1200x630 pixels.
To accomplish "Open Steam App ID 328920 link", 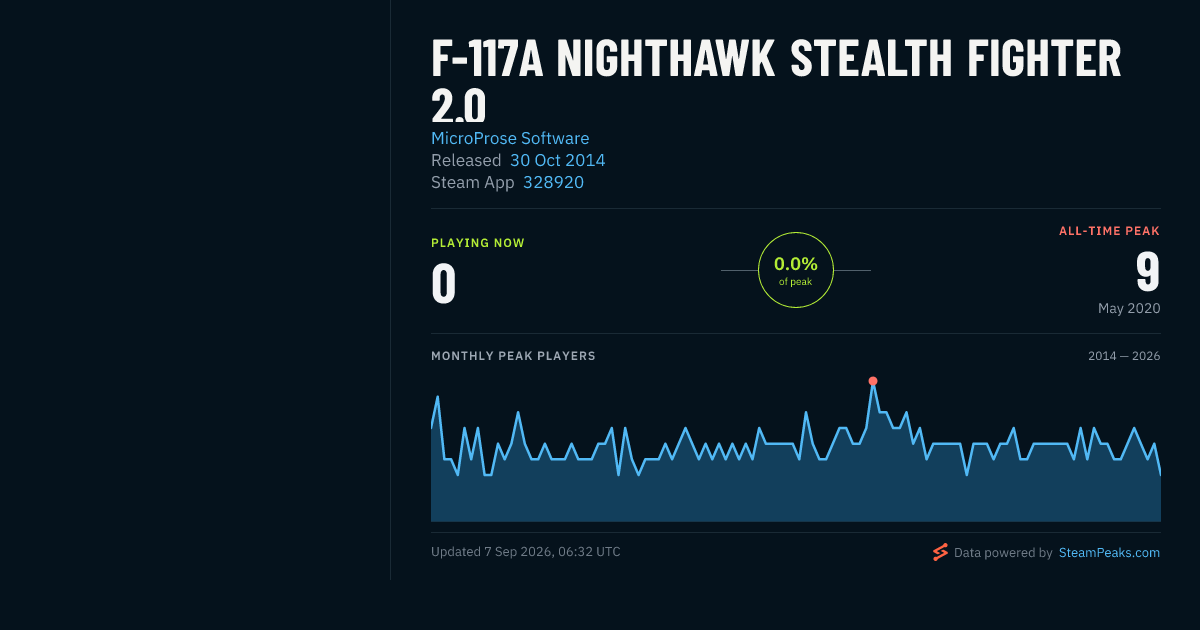I will pos(553,182).
